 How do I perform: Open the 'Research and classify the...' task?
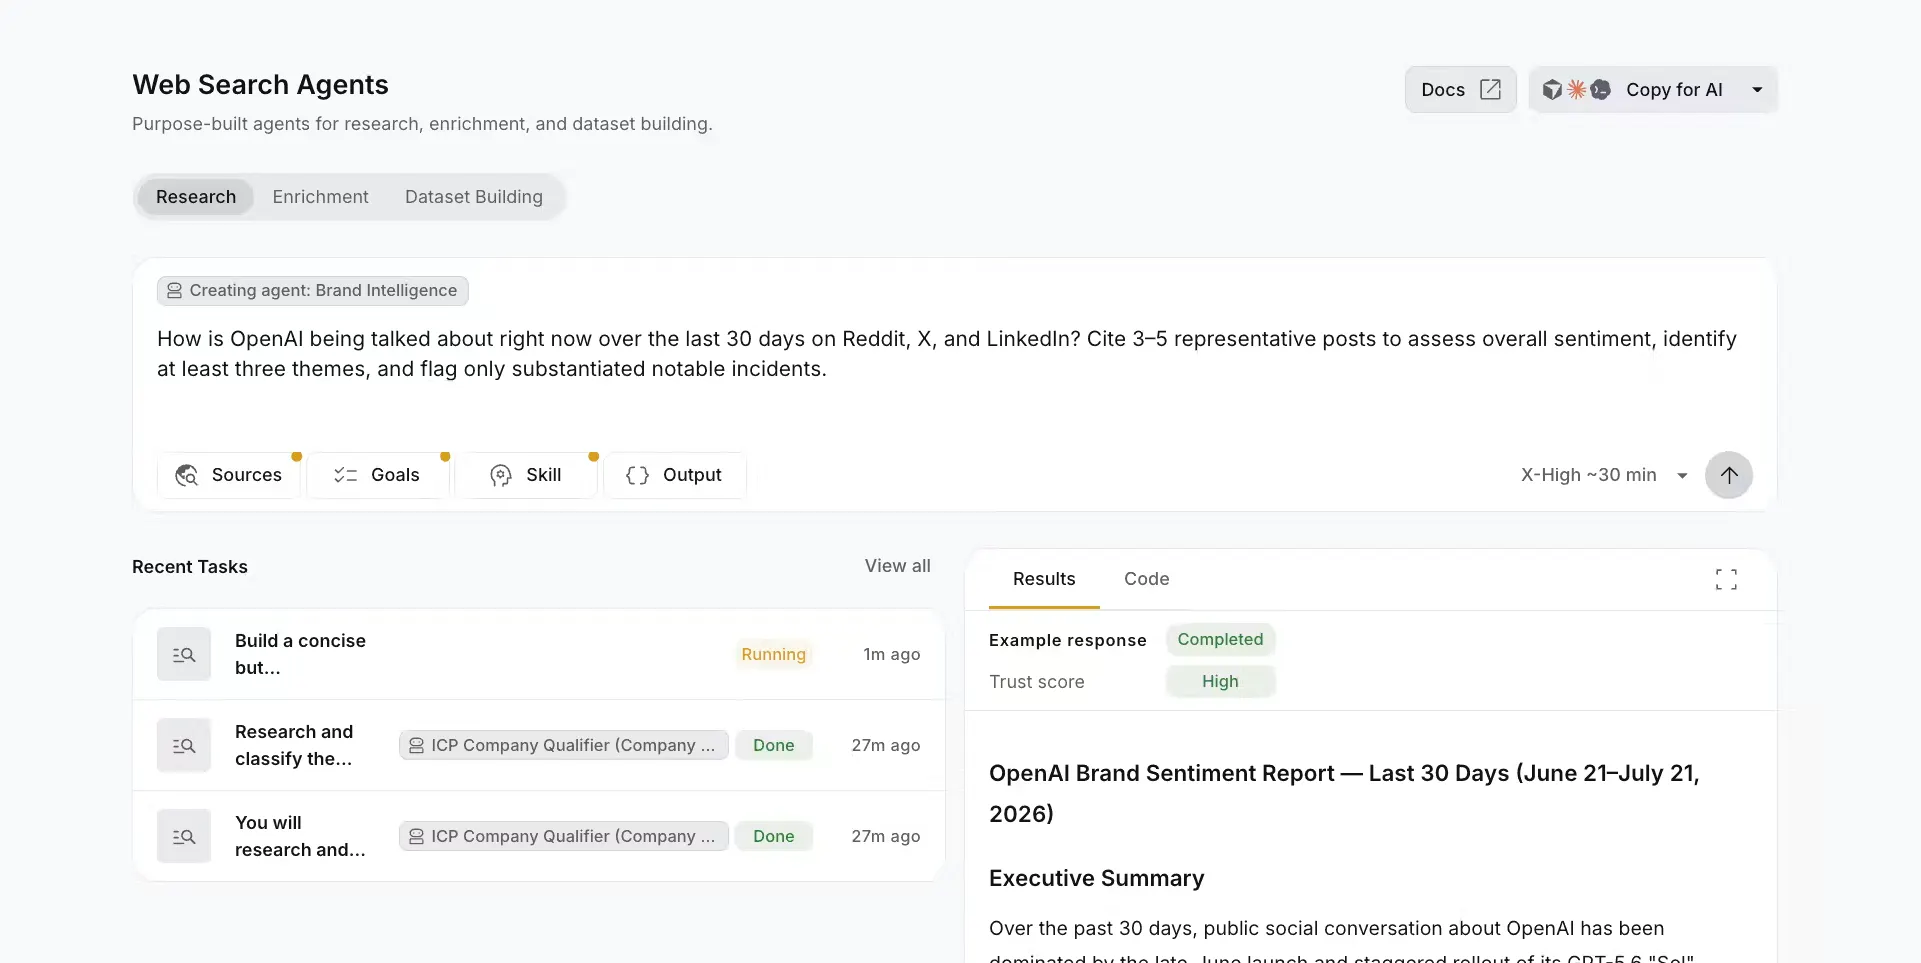coord(539,745)
